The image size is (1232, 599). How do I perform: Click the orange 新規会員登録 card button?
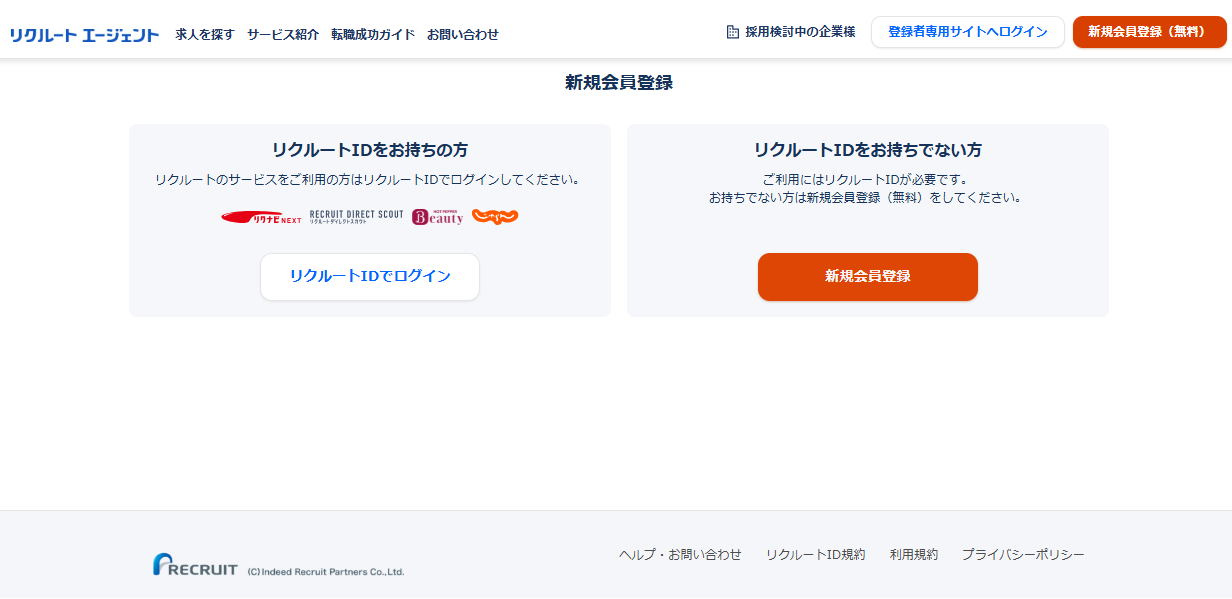click(868, 277)
